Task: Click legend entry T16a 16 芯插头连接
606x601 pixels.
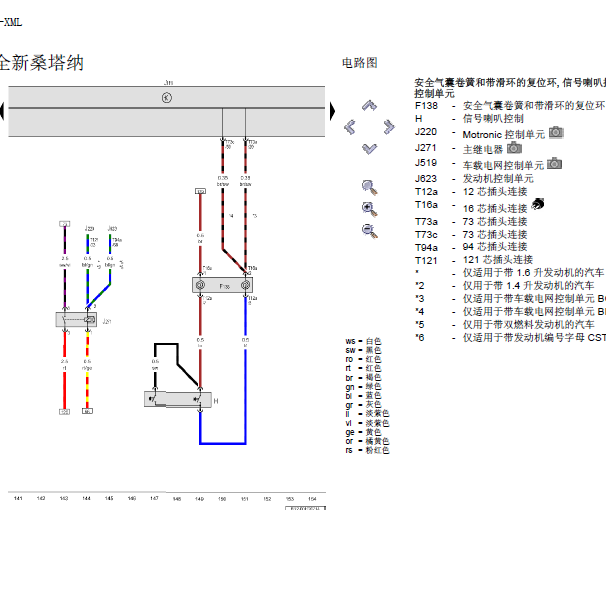Action: 471,209
